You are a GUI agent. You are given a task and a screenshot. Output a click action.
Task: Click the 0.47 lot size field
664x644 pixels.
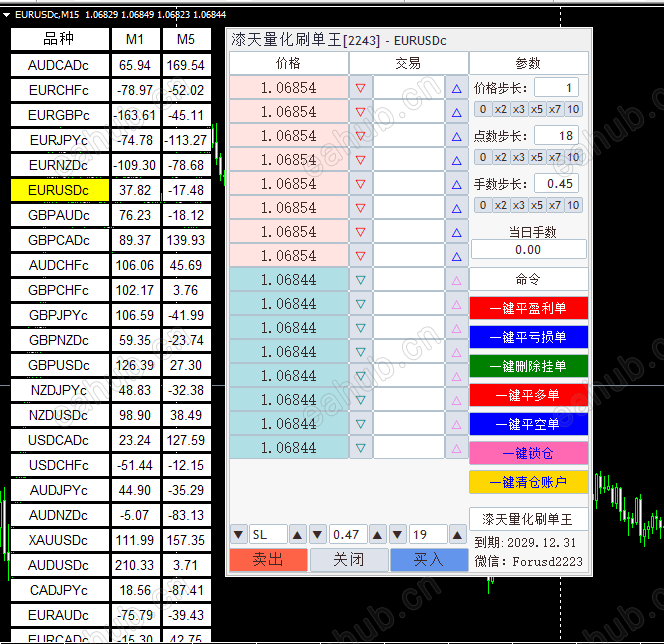348,534
